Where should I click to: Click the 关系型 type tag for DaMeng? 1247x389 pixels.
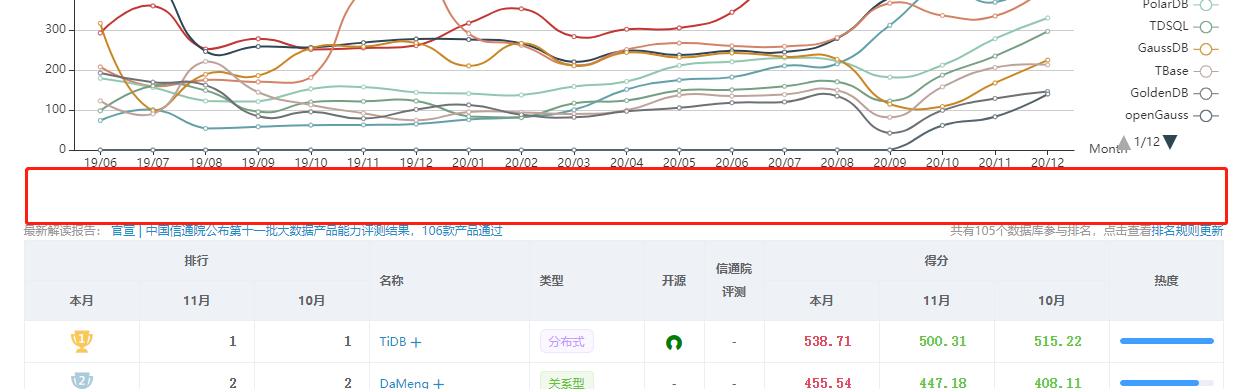[x=567, y=382]
